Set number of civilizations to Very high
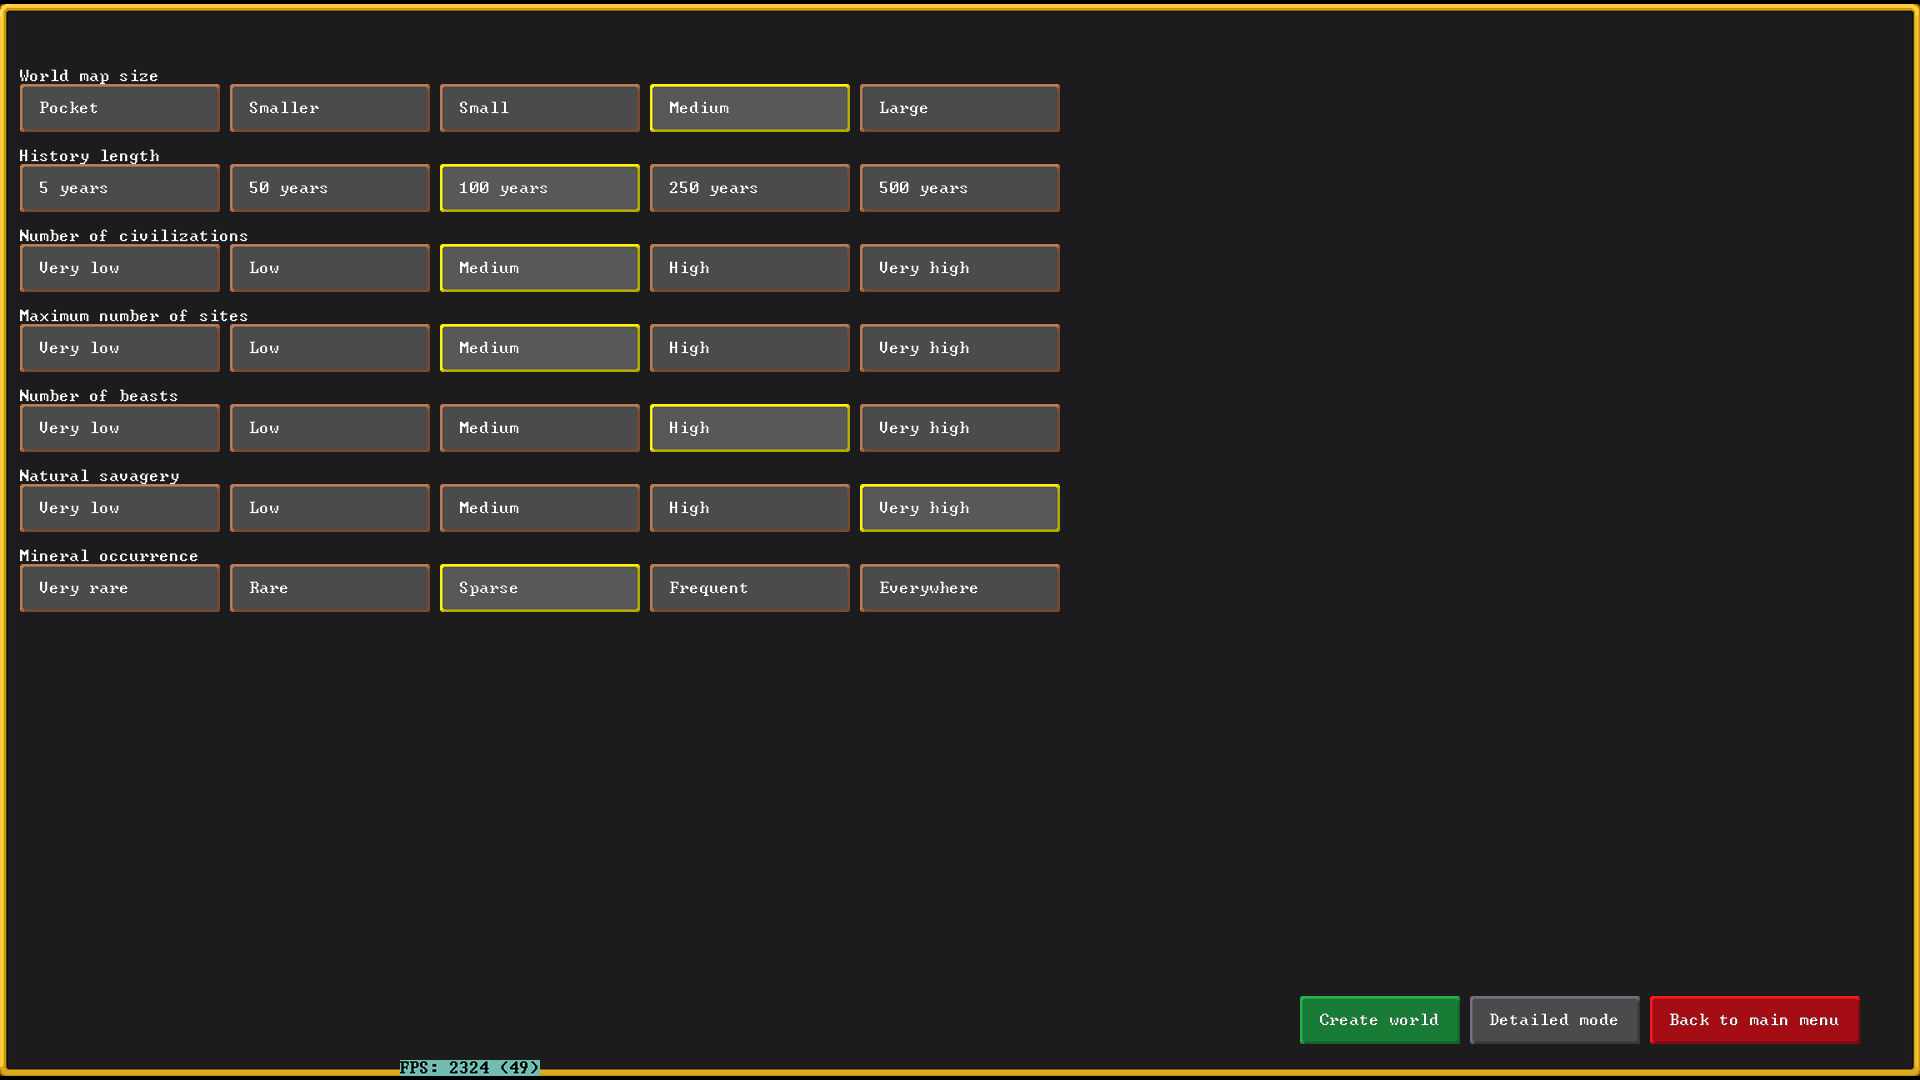1920x1080 pixels. pos(960,268)
